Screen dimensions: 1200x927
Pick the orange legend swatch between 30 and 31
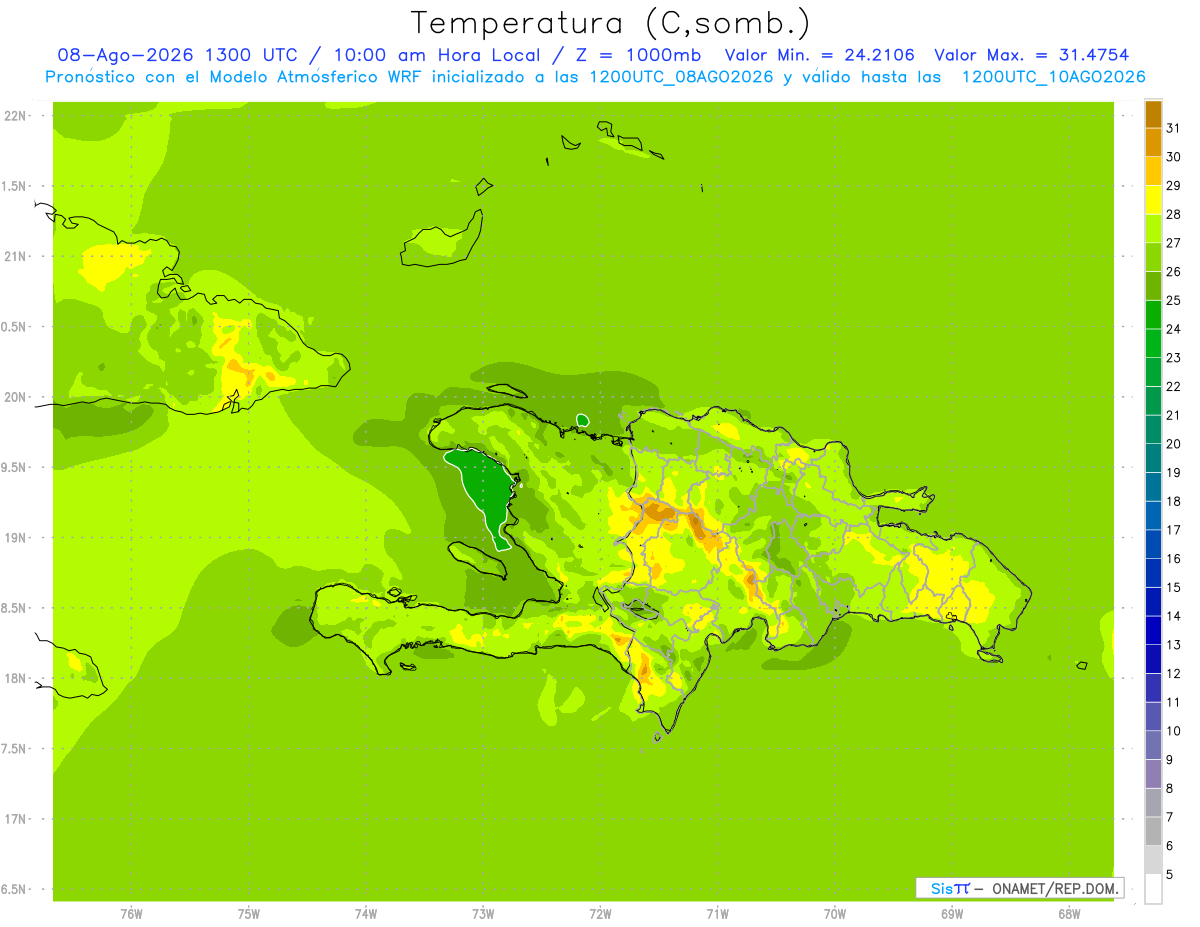click(x=1153, y=143)
